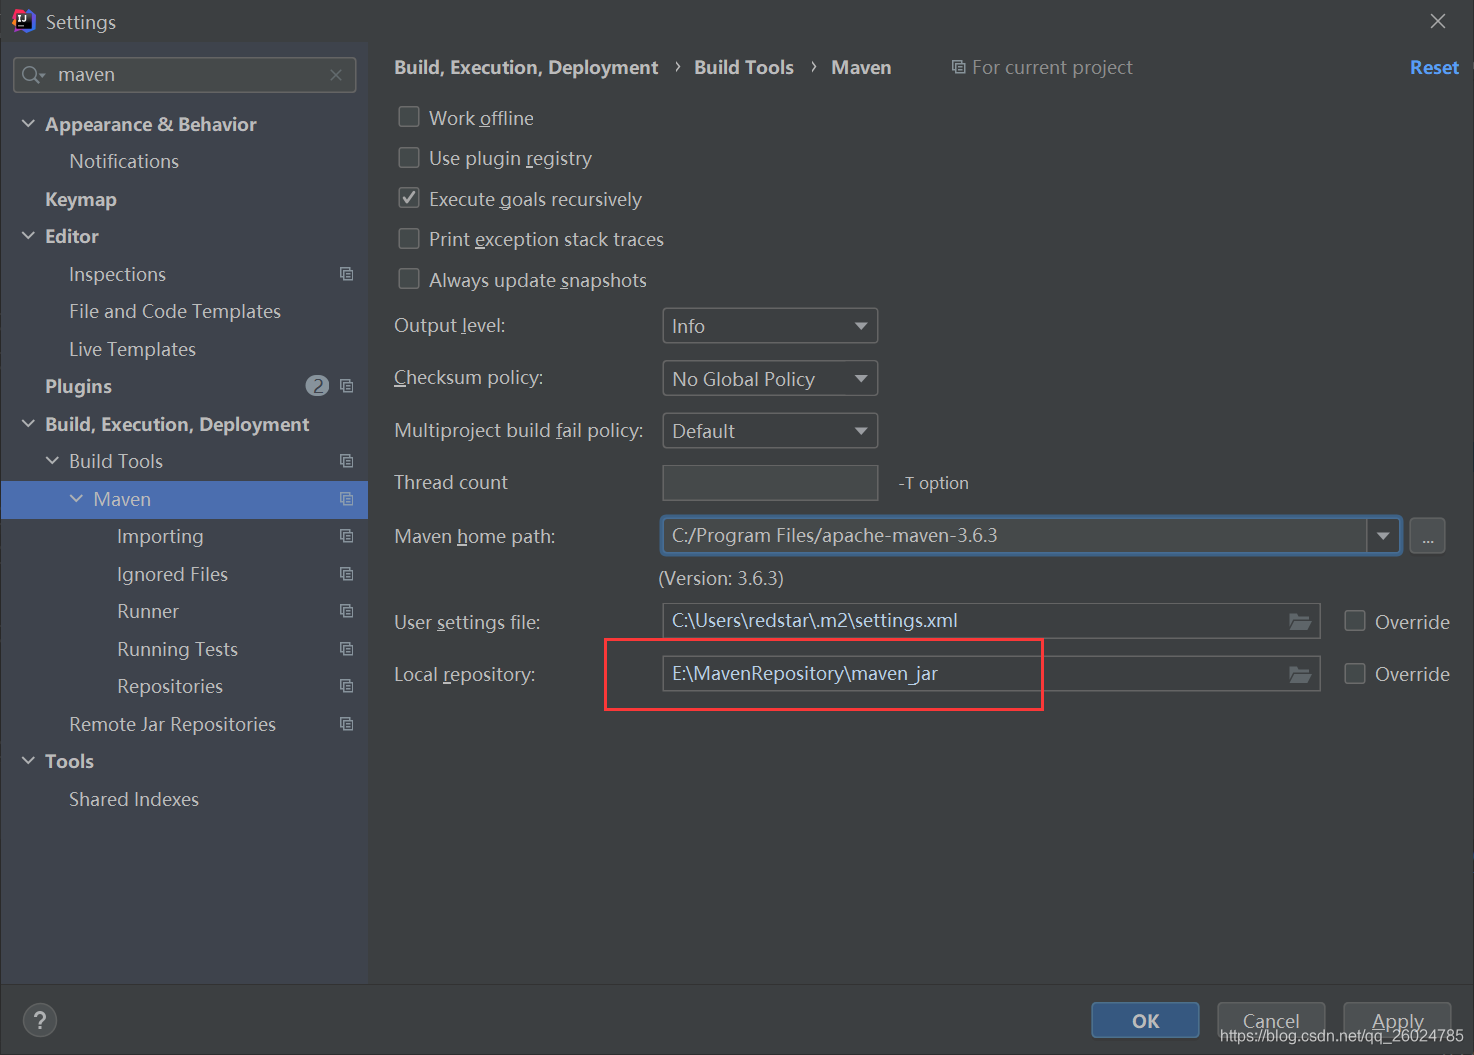This screenshot has height=1055, width=1474.
Task: Select Running Tests under Maven
Action: click(177, 649)
